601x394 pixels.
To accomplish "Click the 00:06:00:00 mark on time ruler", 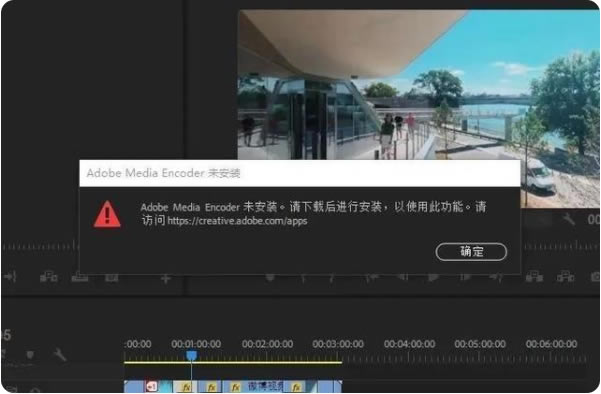I will (551, 344).
